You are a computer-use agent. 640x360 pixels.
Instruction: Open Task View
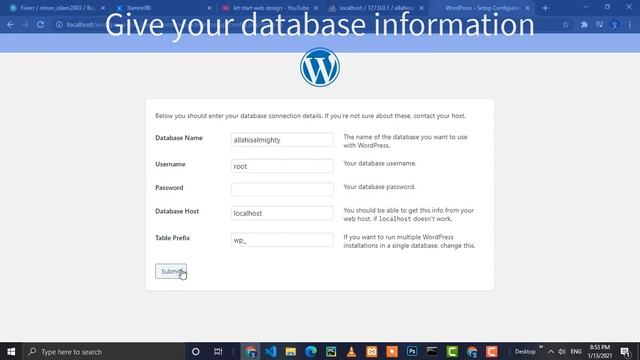(218, 351)
